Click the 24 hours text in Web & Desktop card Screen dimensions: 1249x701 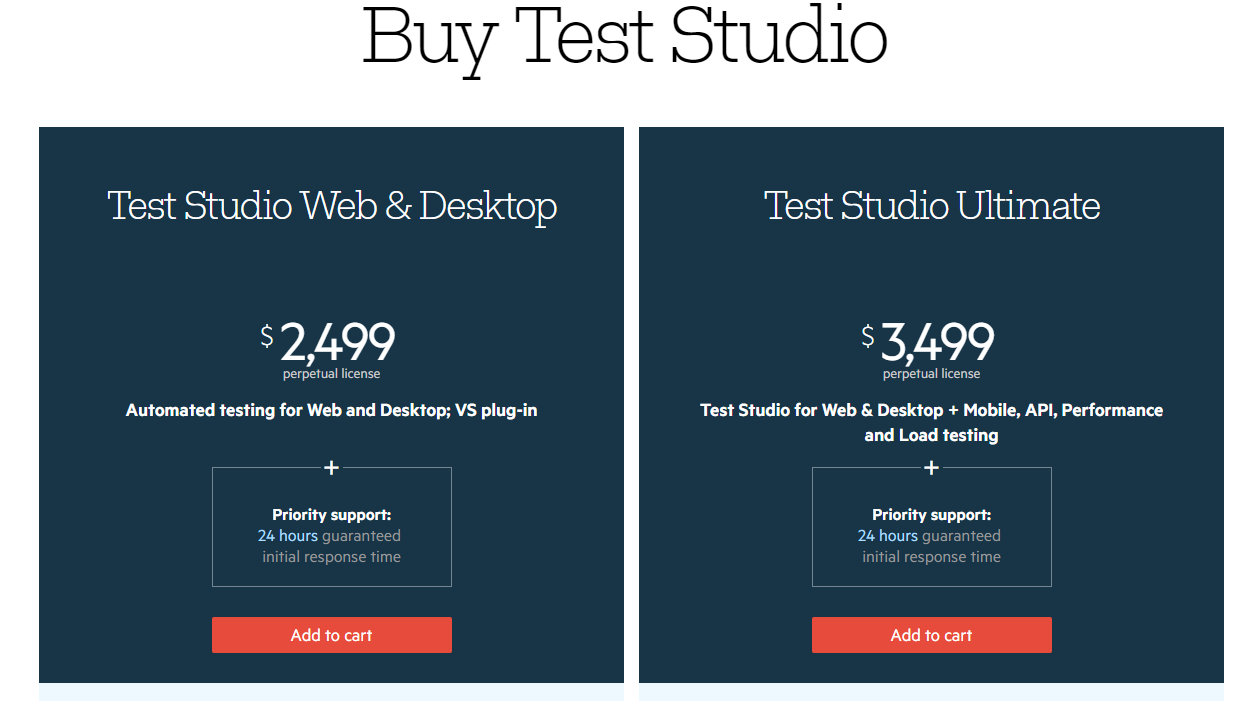(x=288, y=536)
